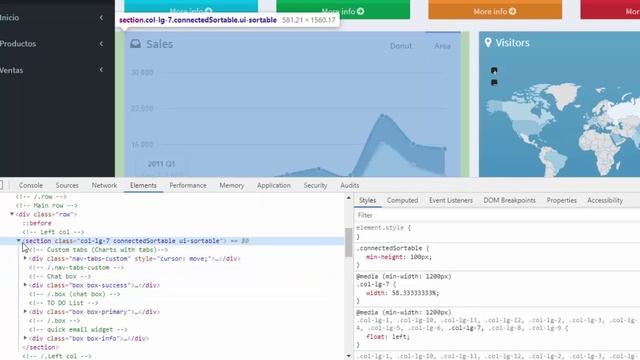The width and height of the screenshot is (640, 360).
Task: Open the Console DevTools tab
Action: (31, 185)
